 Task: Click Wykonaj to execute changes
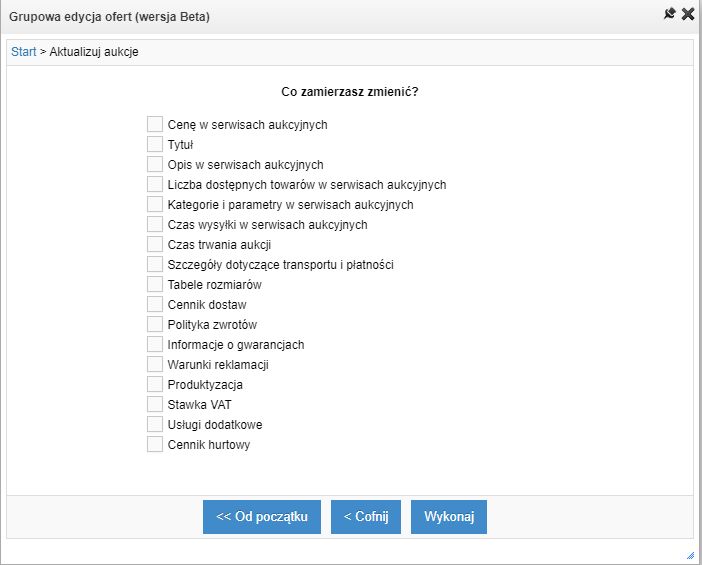pos(449,517)
